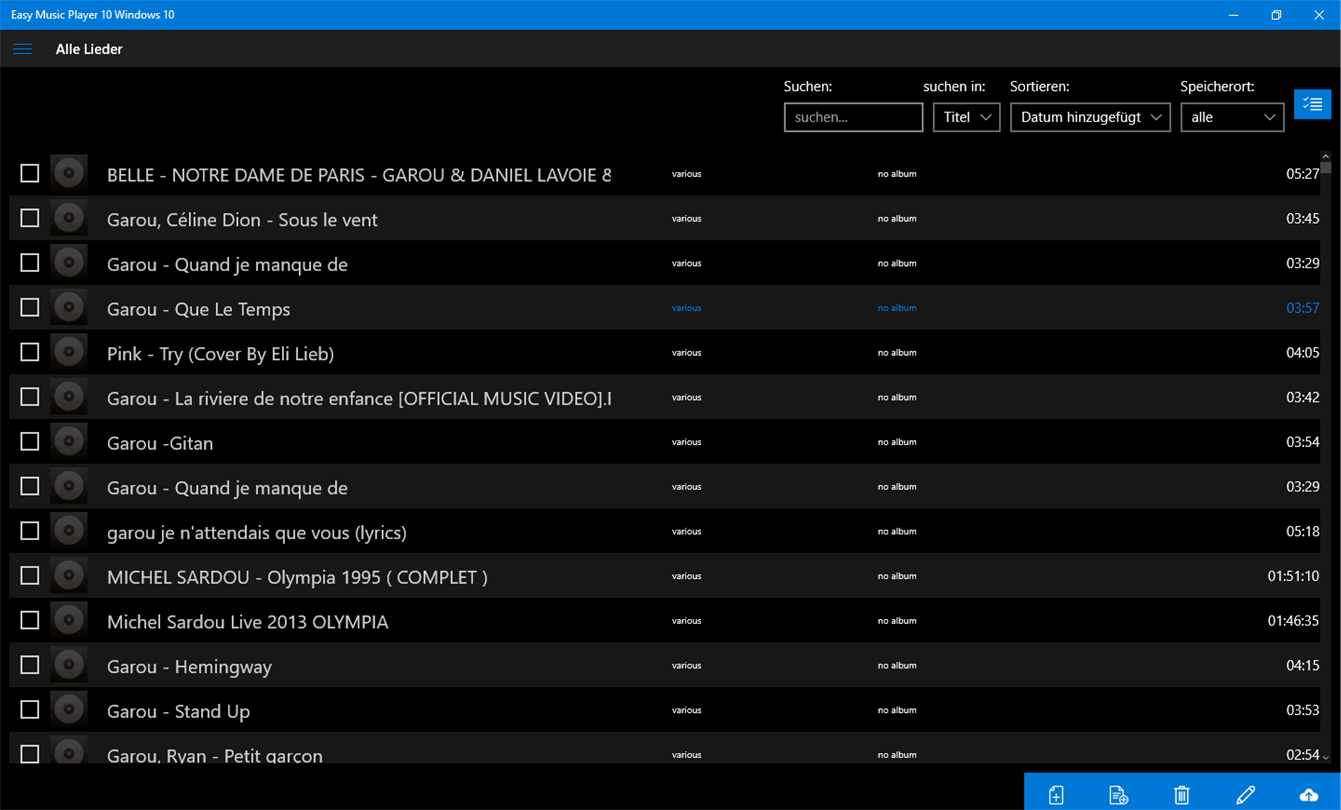This screenshot has height=810, width=1341.
Task: Click the add to playlist icon
Action: pos(1119,795)
